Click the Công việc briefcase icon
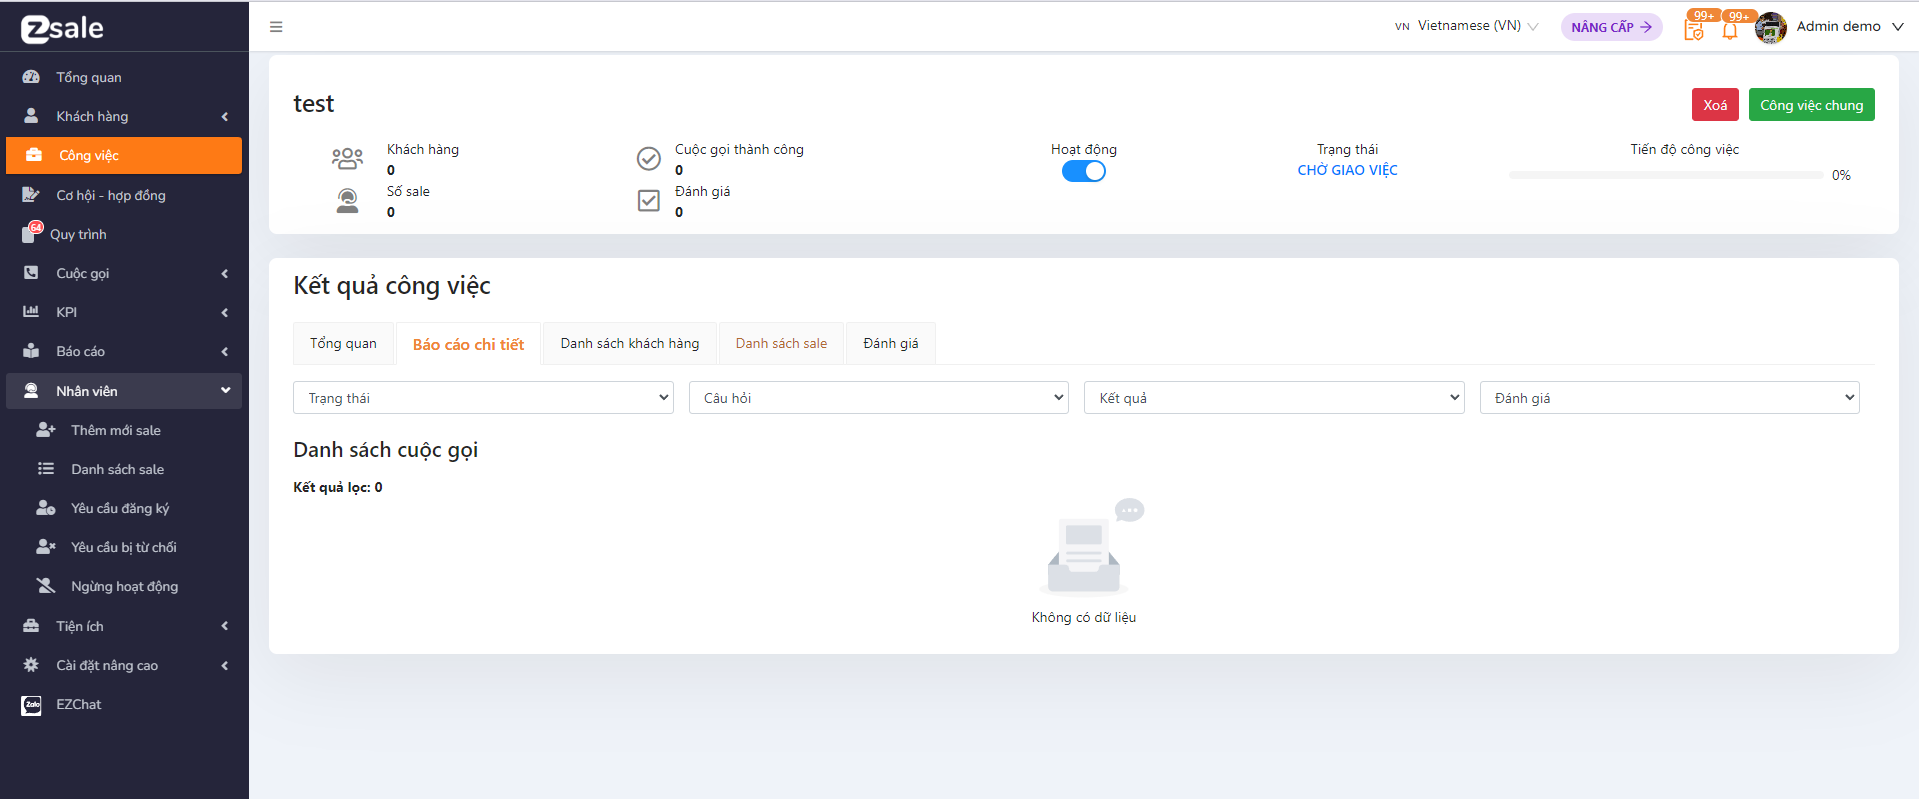 pos(34,155)
